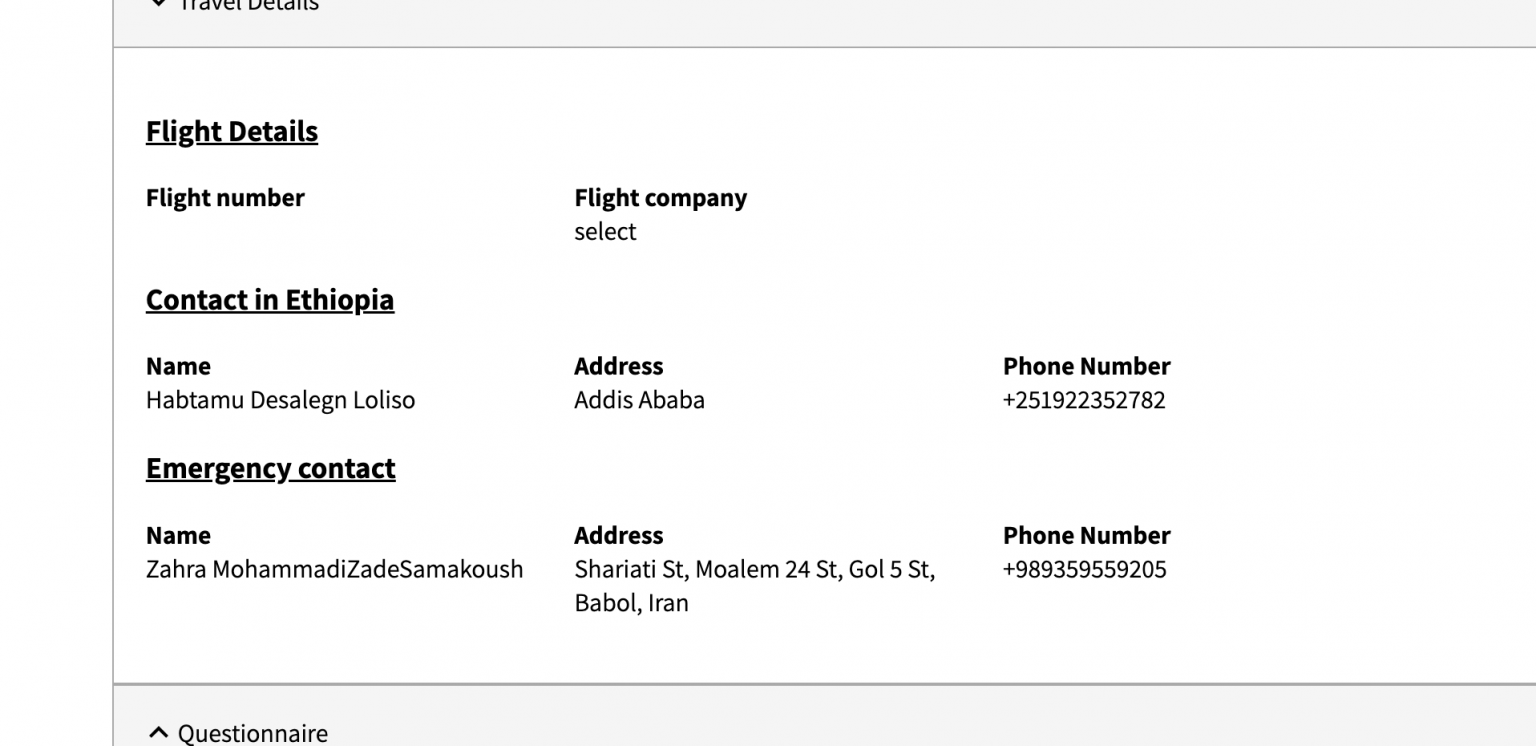The height and width of the screenshot is (746, 1536).
Task: Collapse the Questionnaire section chevron
Action: click(158, 733)
